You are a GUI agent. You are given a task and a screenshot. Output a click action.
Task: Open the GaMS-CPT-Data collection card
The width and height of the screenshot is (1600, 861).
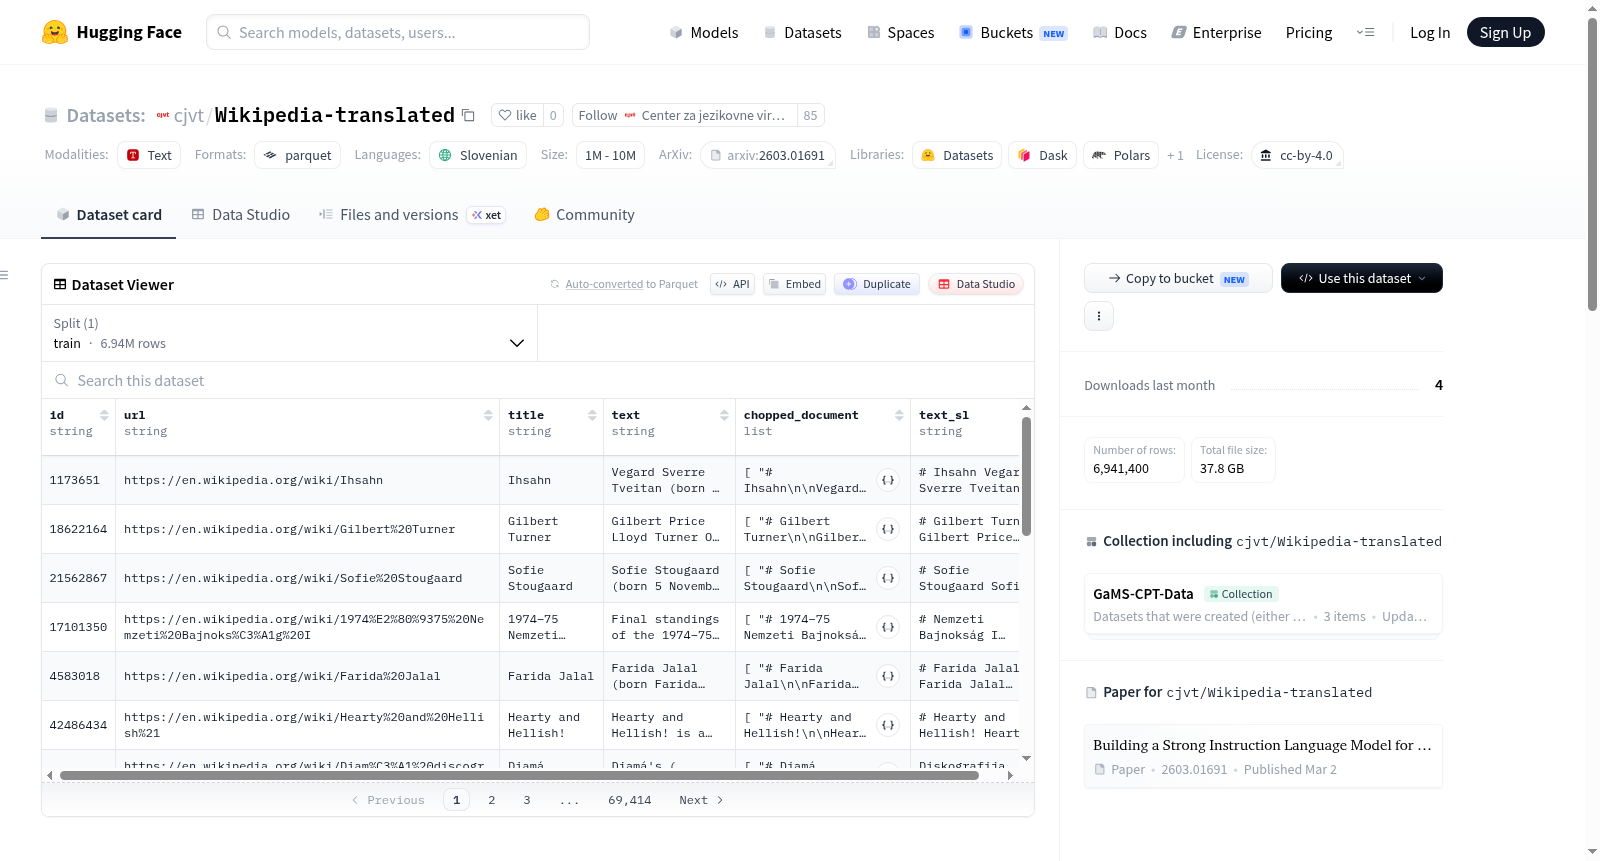(1263, 604)
